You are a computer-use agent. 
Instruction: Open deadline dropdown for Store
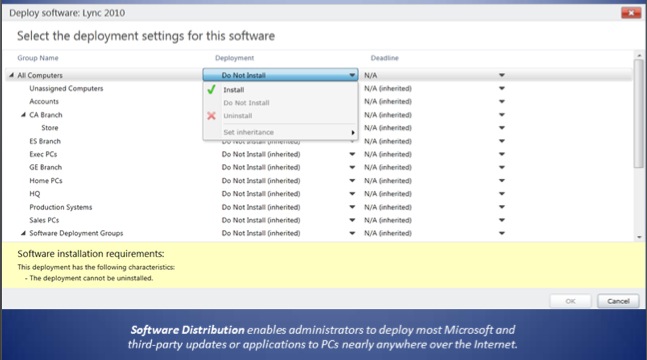tap(502, 128)
